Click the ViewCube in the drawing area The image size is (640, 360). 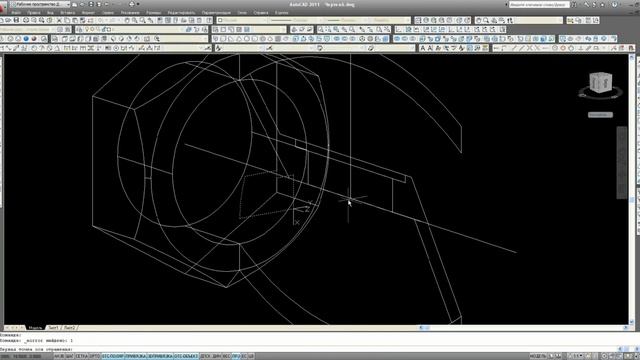600,83
